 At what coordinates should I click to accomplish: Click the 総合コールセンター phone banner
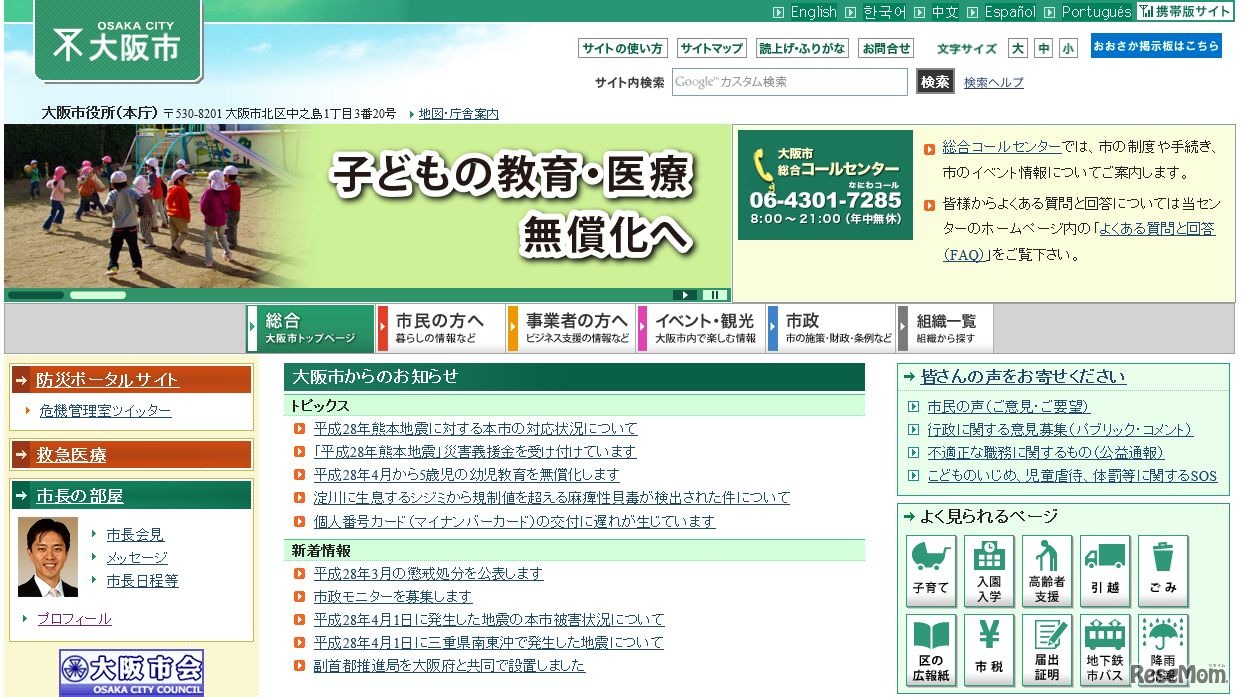pos(825,185)
